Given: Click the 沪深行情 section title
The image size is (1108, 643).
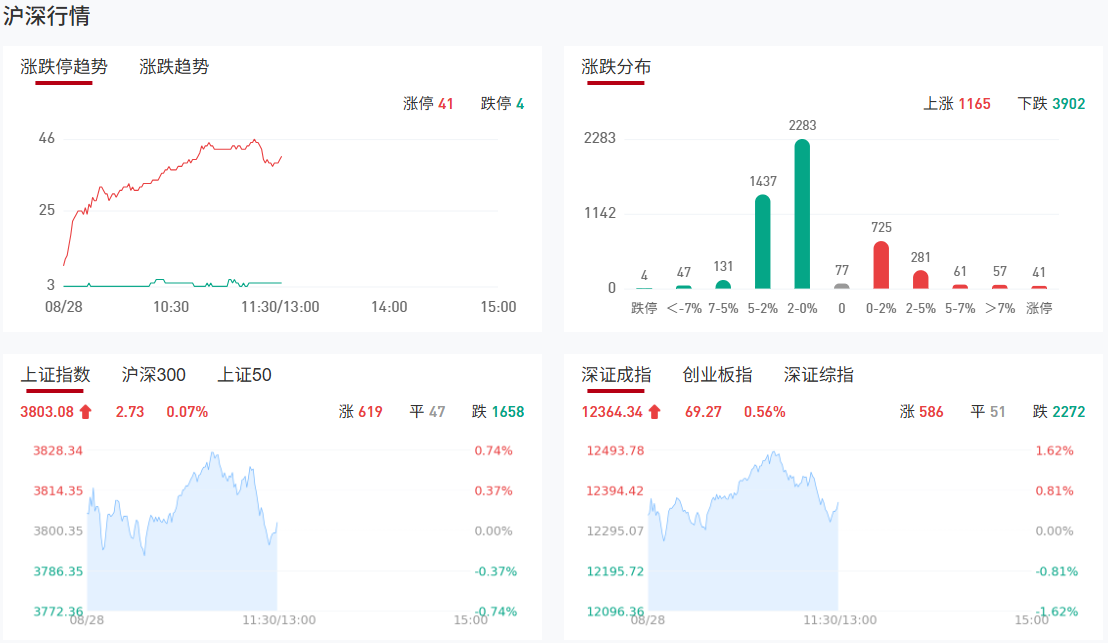Looking at the screenshot, I should tap(47, 17).
